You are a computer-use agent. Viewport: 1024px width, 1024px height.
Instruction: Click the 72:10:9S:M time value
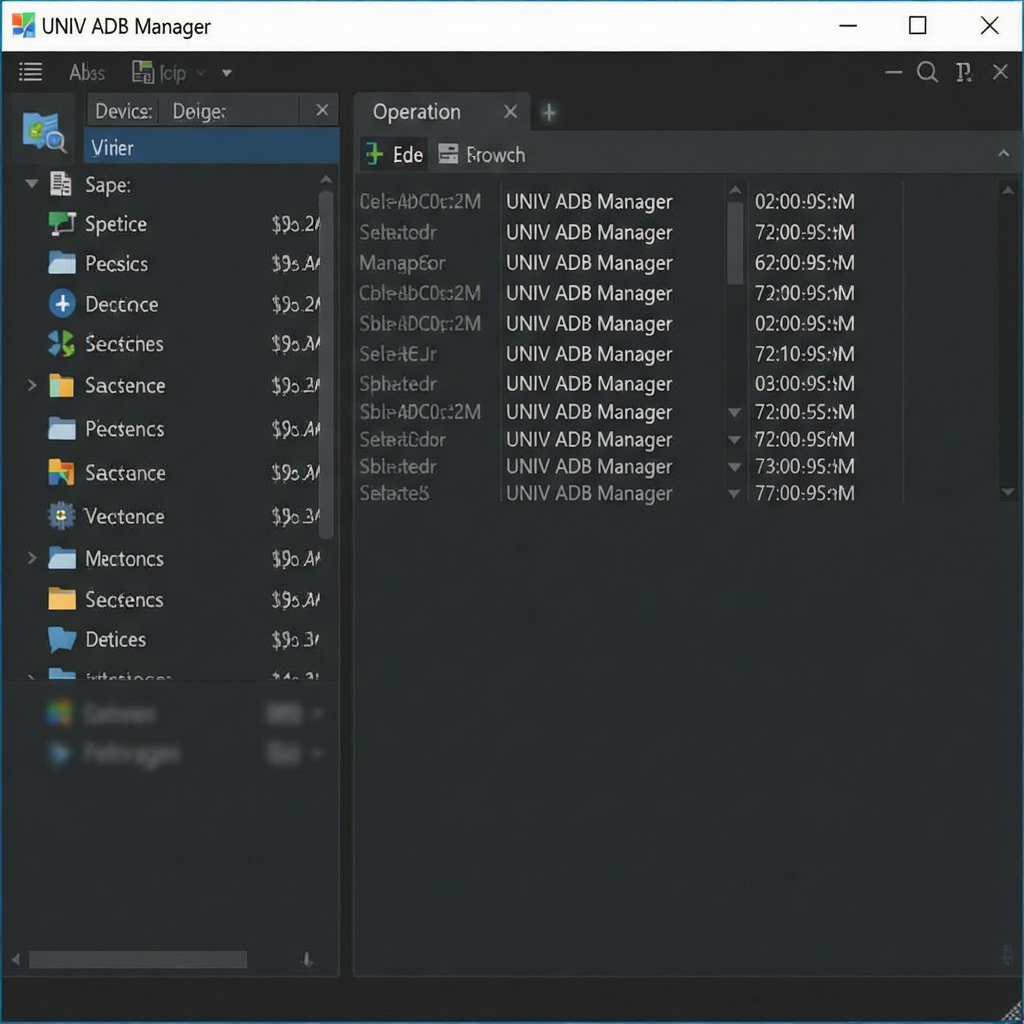coord(805,354)
